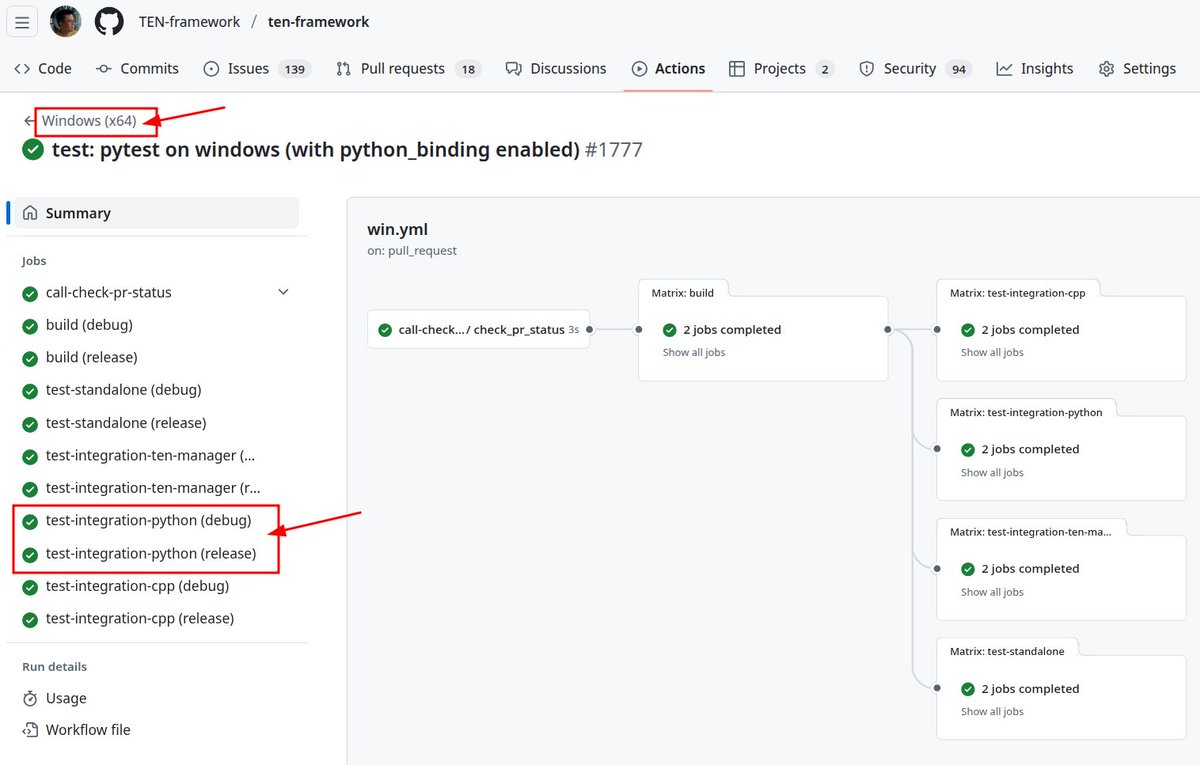
Task: Click the Settings gear icon
Action: (1106, 69)
